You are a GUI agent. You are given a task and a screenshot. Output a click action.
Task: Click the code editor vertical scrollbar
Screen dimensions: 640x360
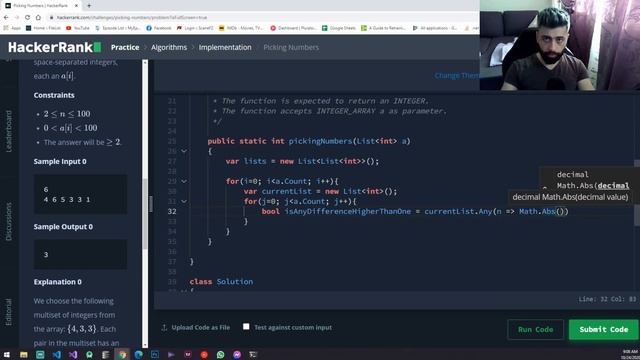637,192
